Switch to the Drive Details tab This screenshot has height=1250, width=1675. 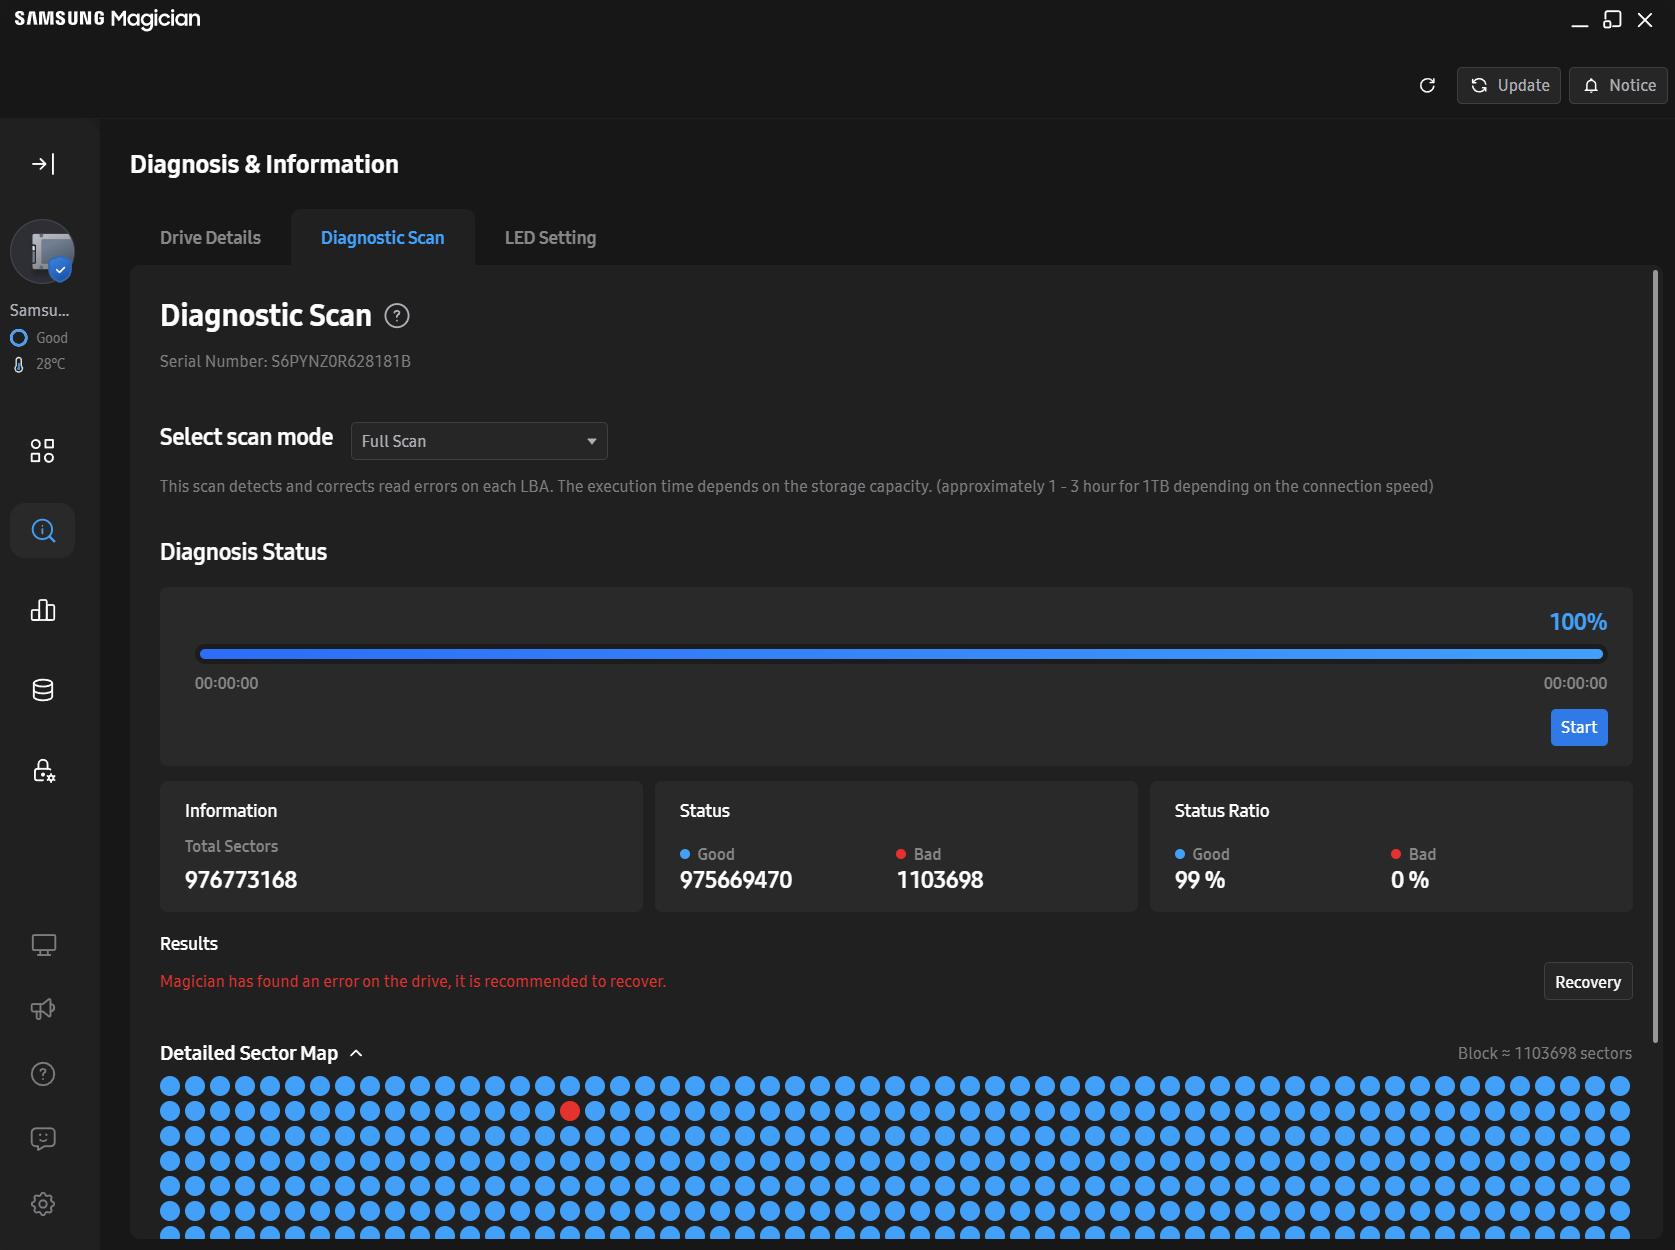coord(210,238)
